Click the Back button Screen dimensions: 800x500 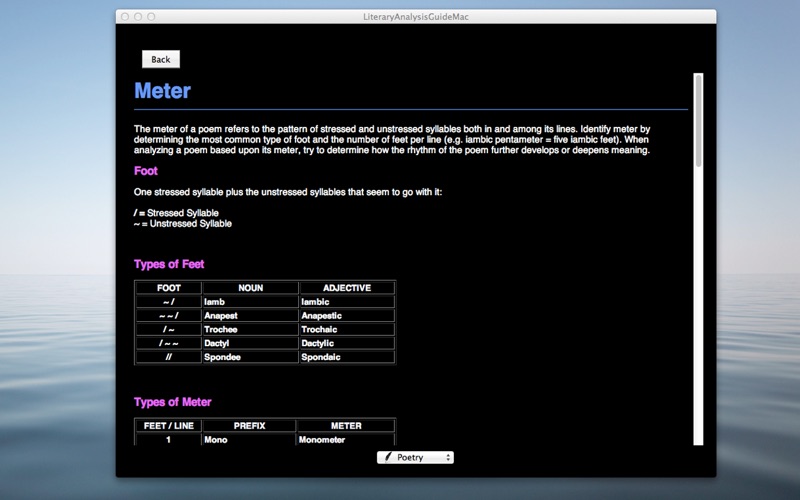click(161, 59)
